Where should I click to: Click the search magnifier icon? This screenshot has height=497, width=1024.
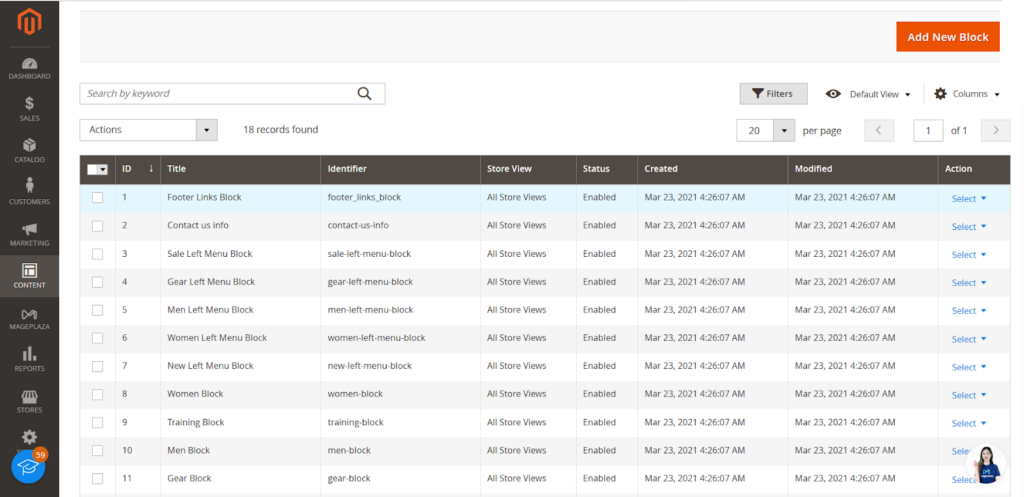[364, 93]
